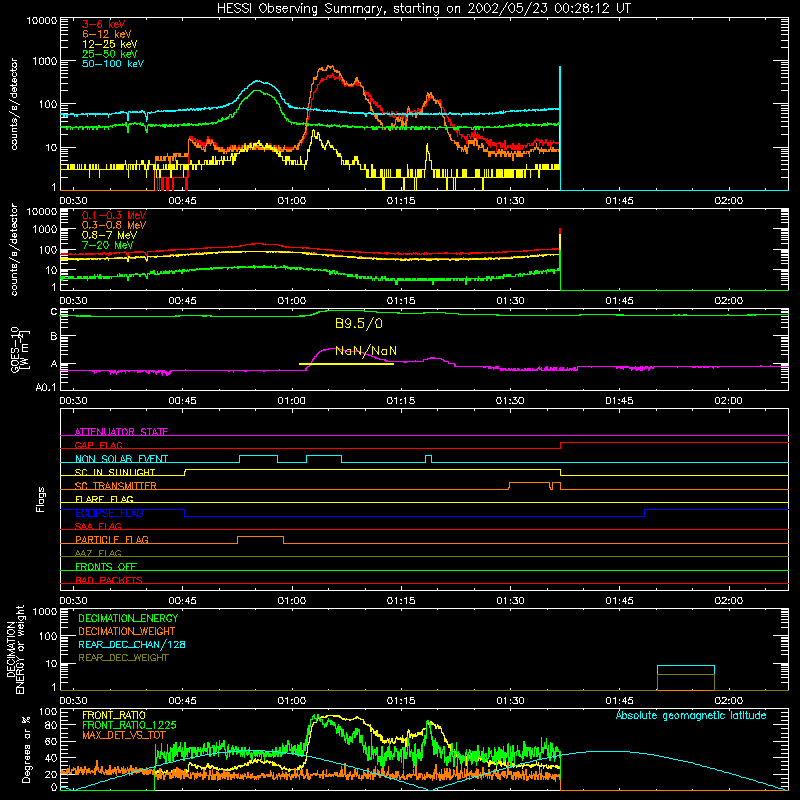The image size is (800, 800).
Task: Click the SC_TRANSMITTER pulse near 01:32
Action: (530, 486)
